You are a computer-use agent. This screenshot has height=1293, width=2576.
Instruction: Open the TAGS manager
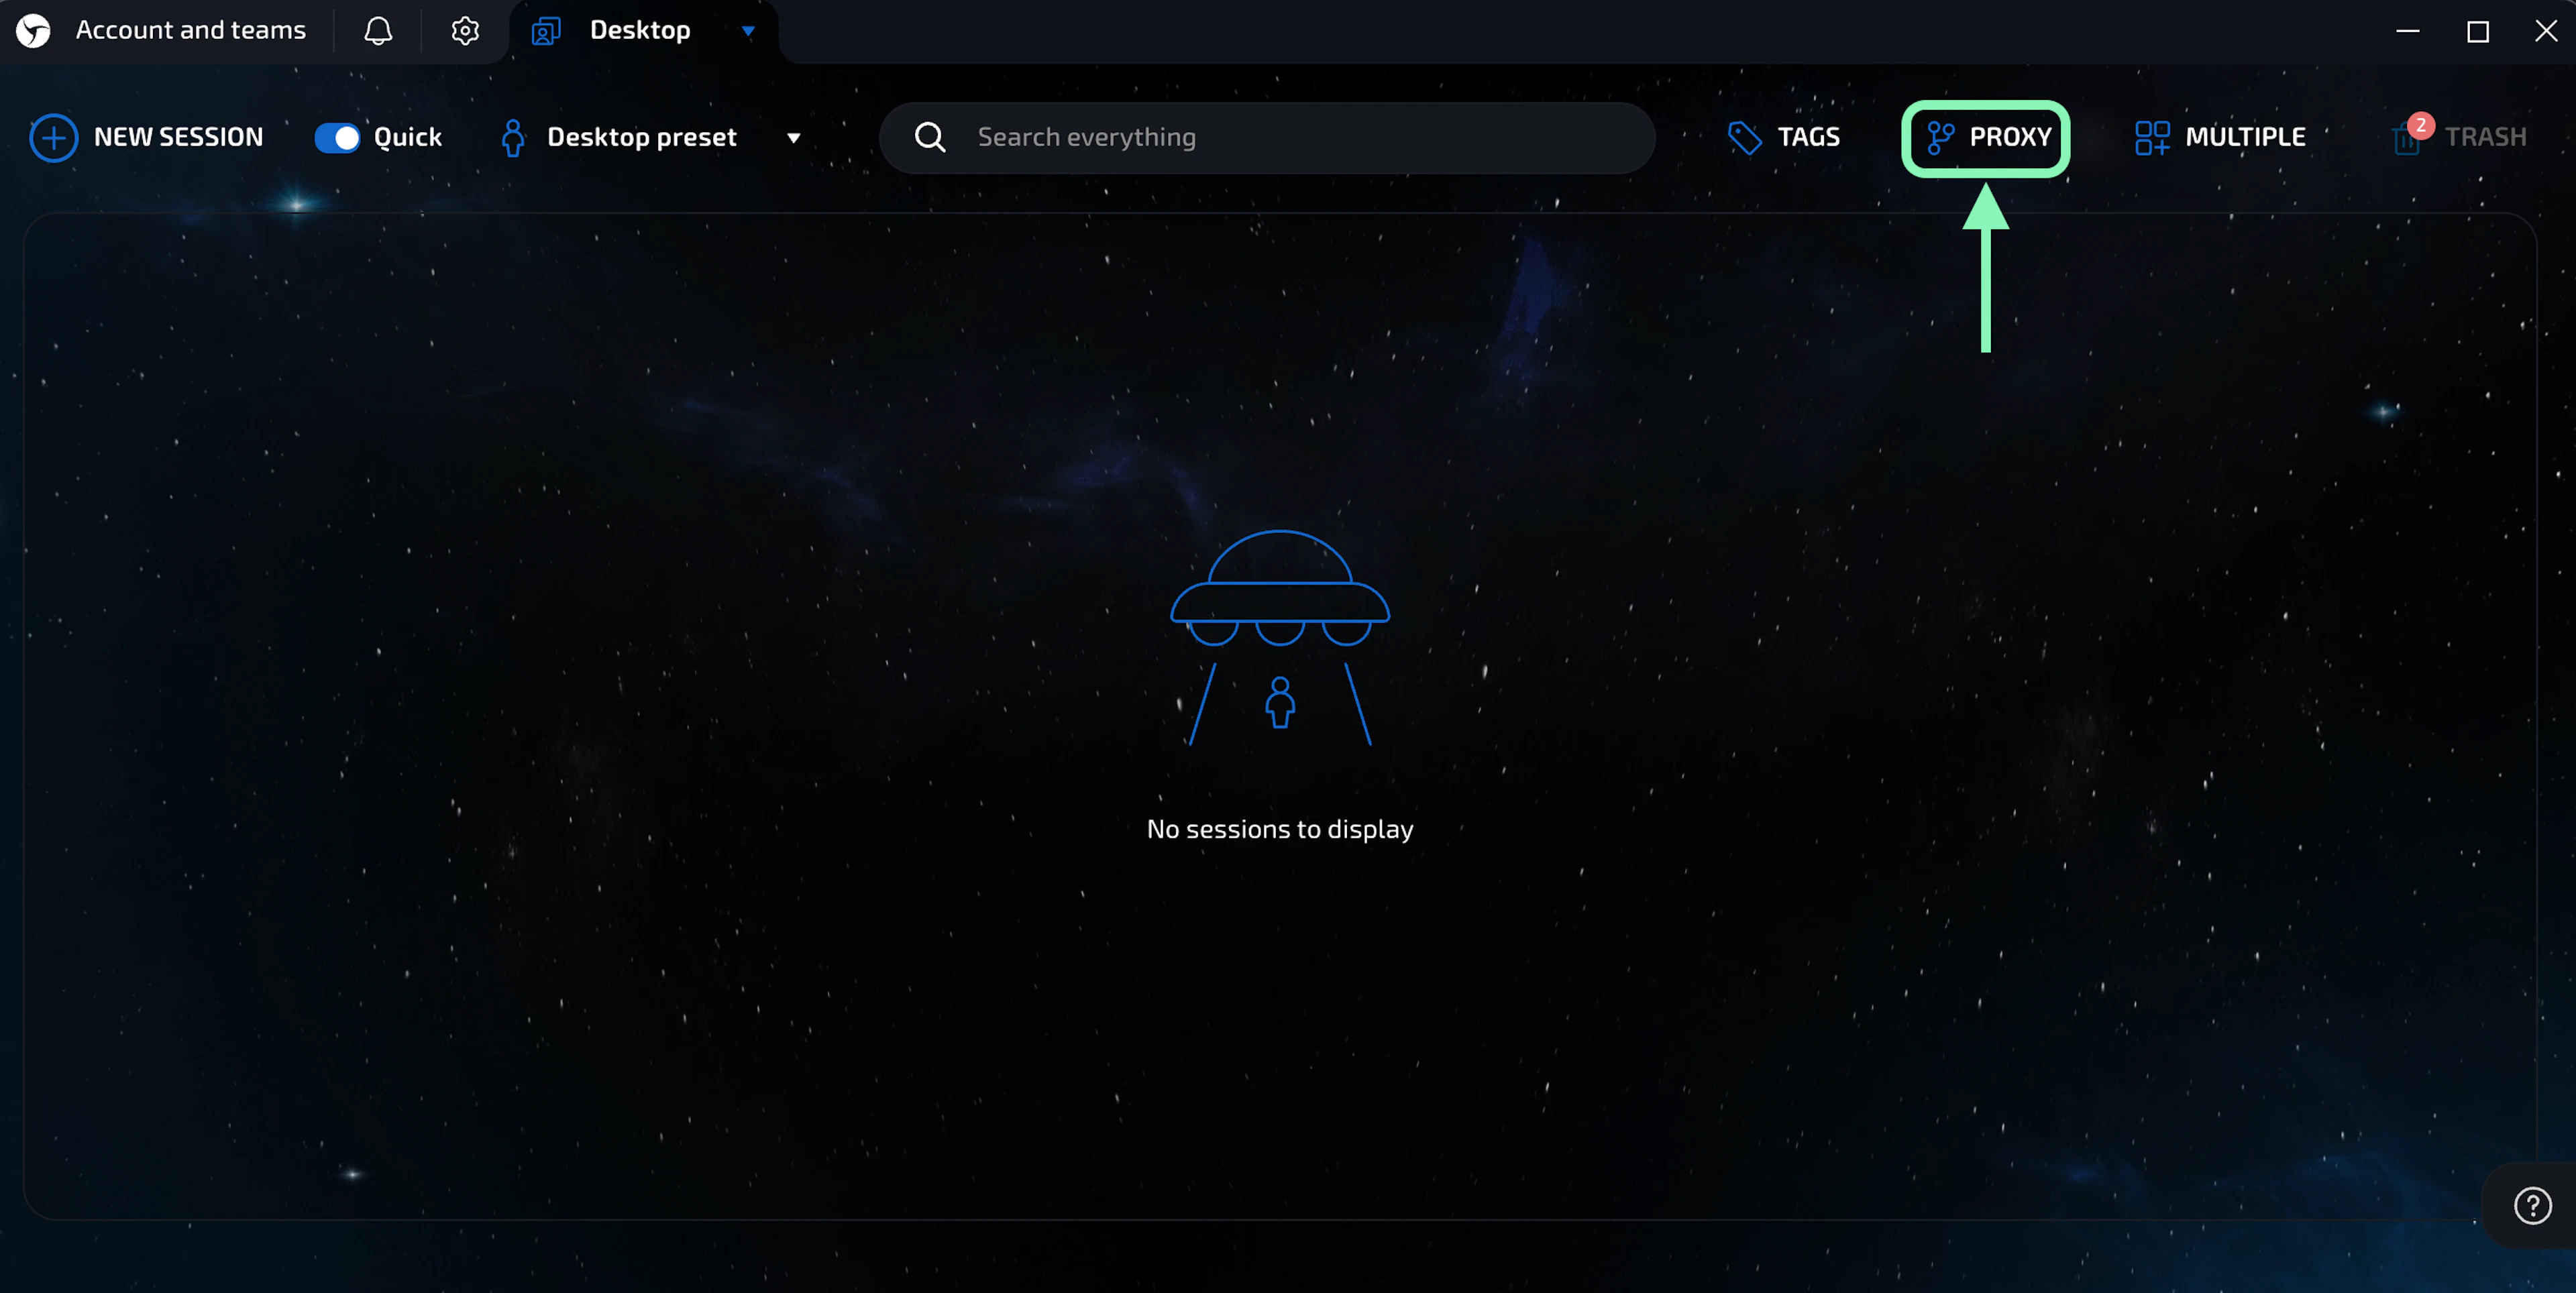[x=1808, y=137]
